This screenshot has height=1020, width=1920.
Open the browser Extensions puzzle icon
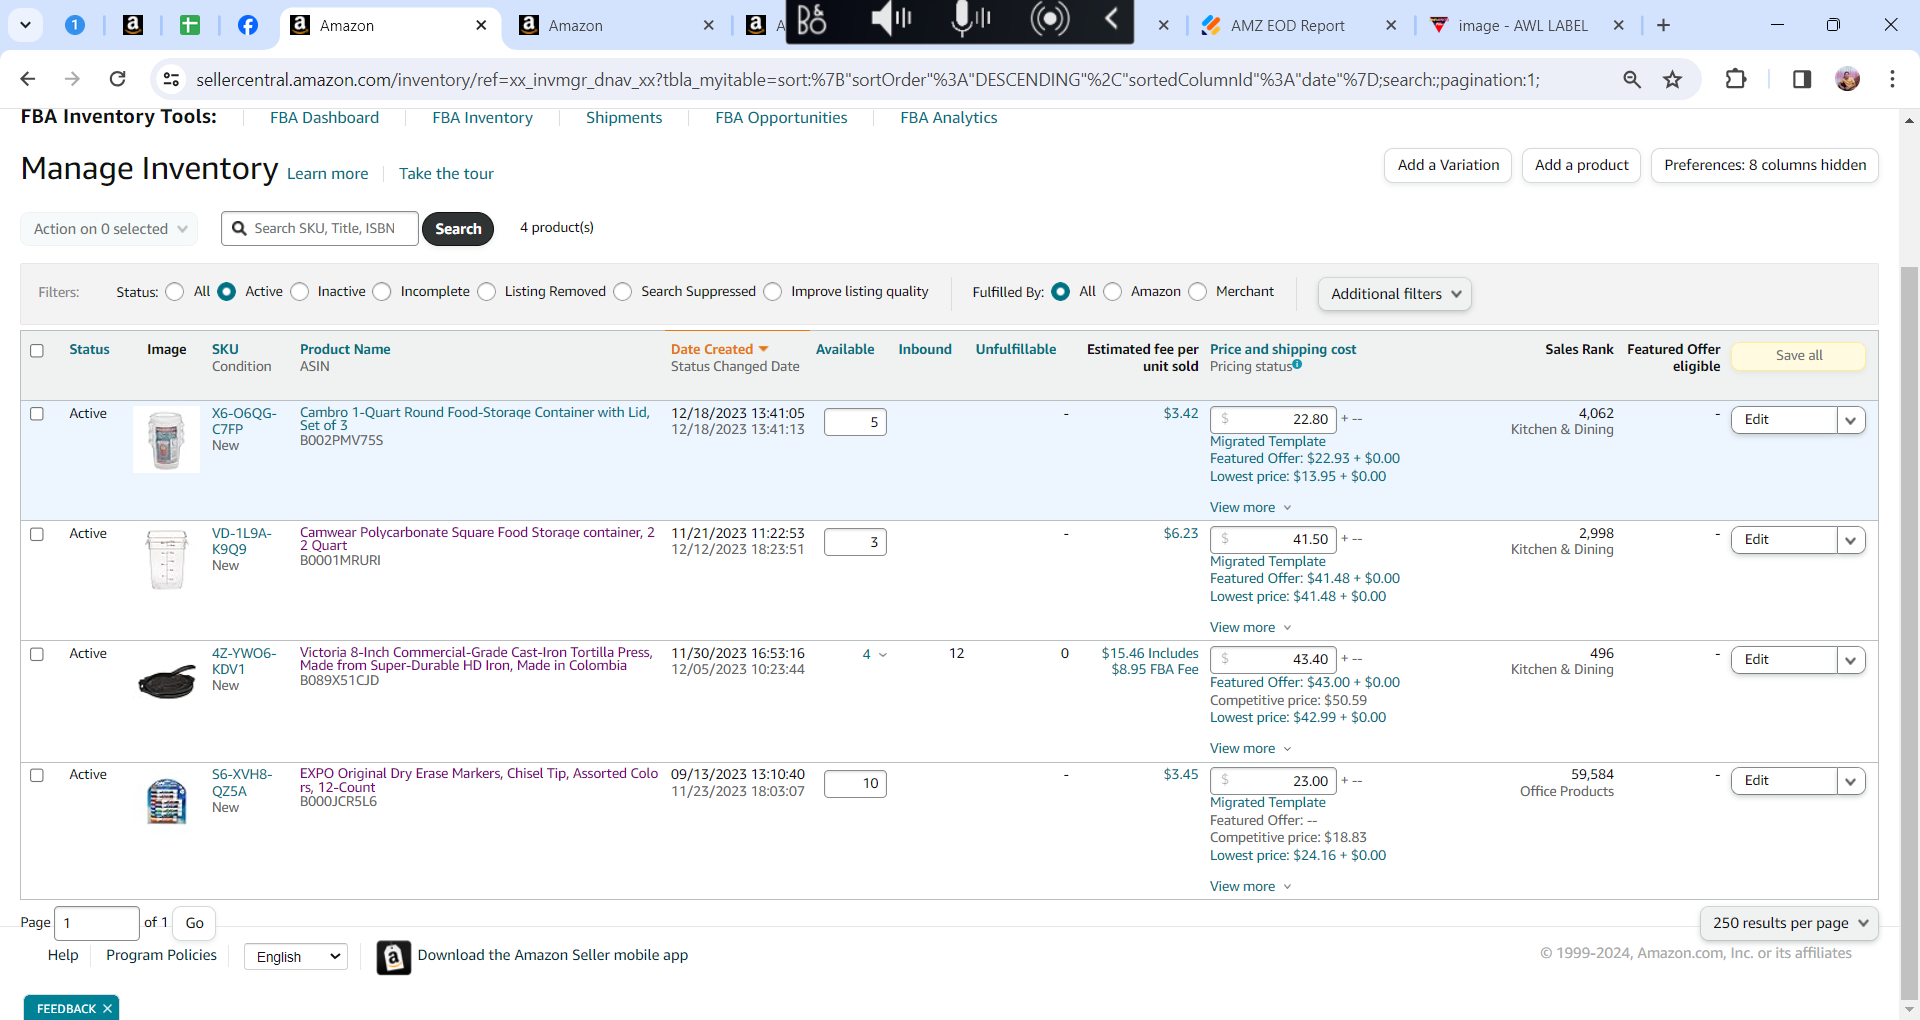click(1736, 79)
